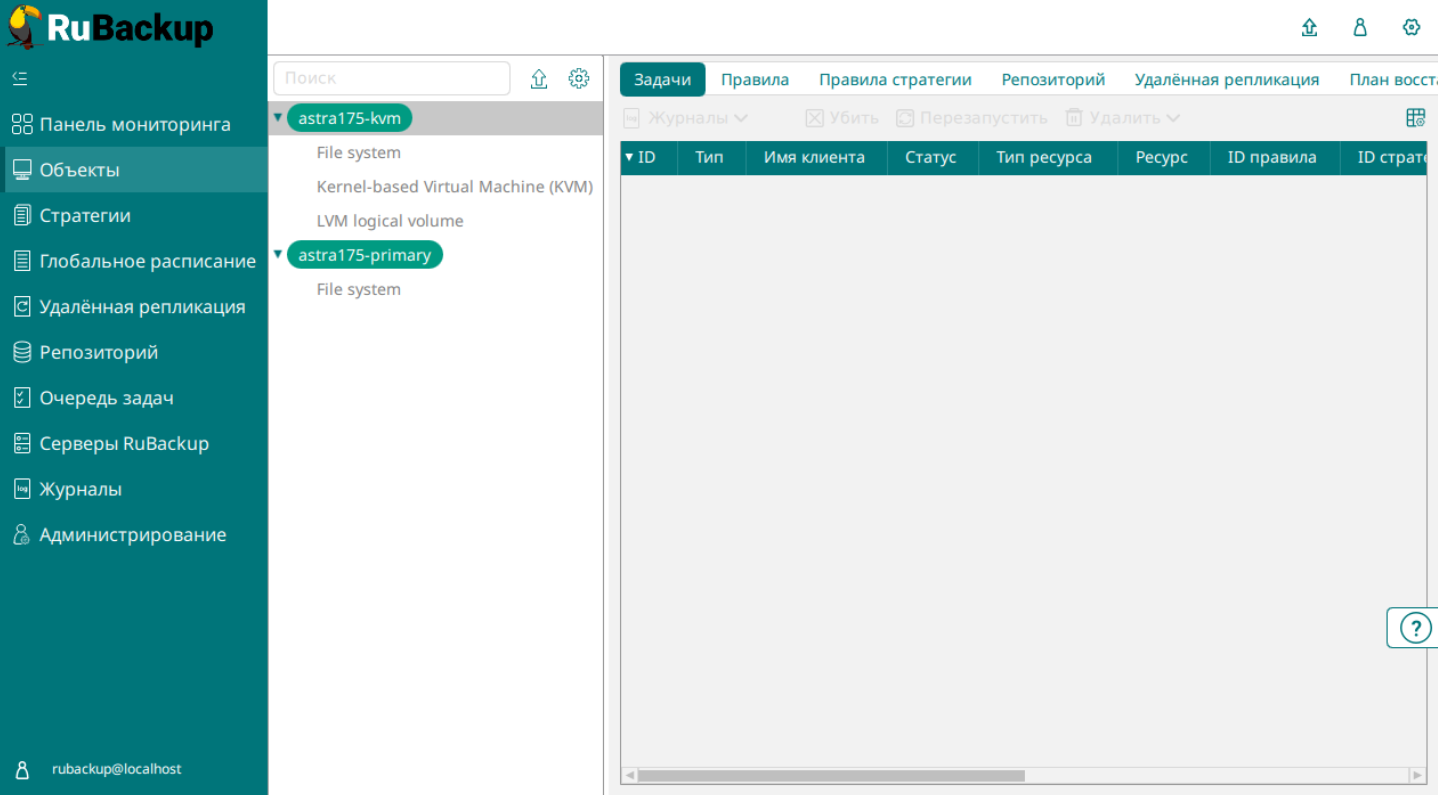Image resolution: width=1438 pixels, height=795 pixels.
Task: Open the user profile icon in header
Action: point(1360,28)
